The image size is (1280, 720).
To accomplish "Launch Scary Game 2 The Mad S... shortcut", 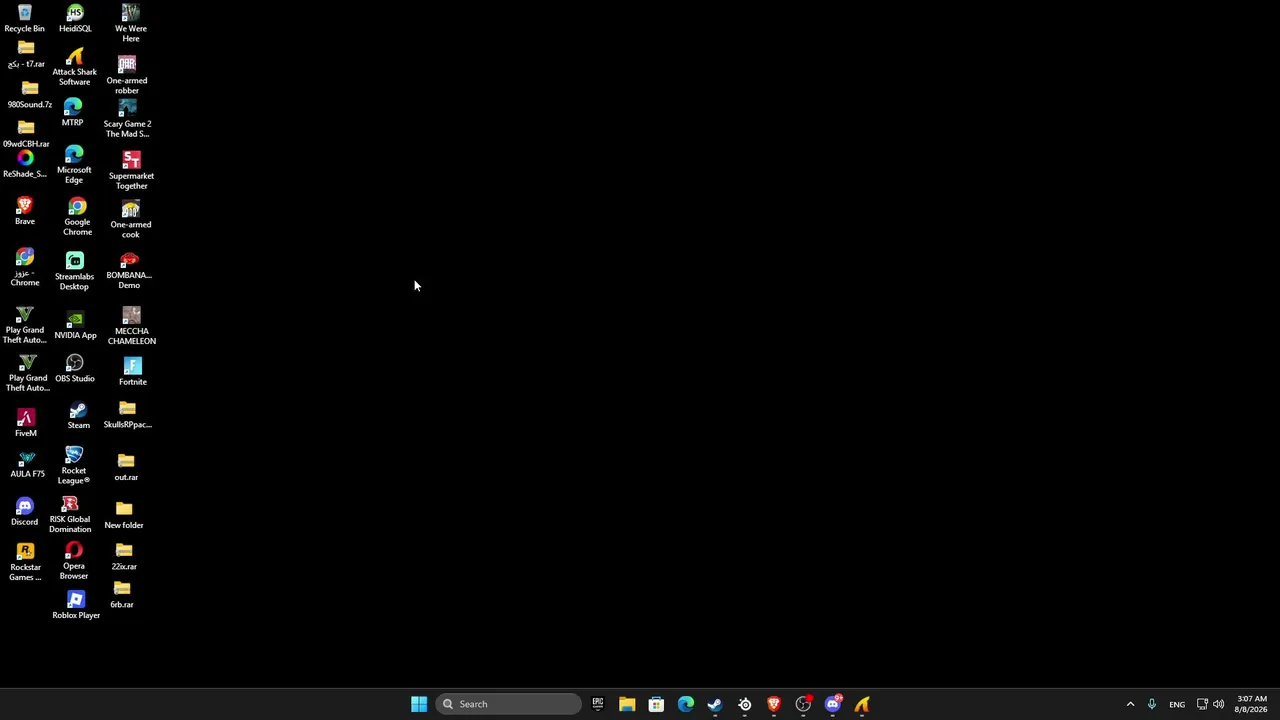I will click(127, 119).
